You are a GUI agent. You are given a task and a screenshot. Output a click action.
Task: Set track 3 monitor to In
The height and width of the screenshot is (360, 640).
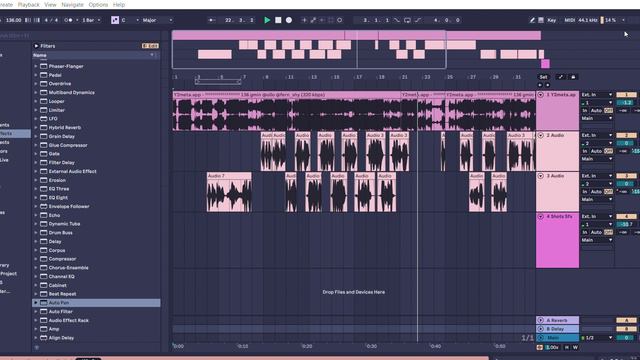[585, 192]
